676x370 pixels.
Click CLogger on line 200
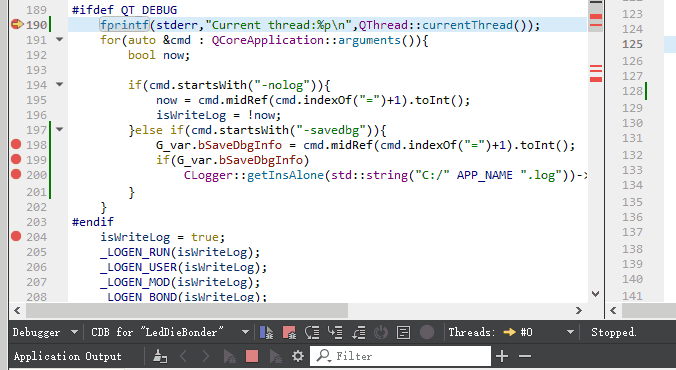coord(208,175)
